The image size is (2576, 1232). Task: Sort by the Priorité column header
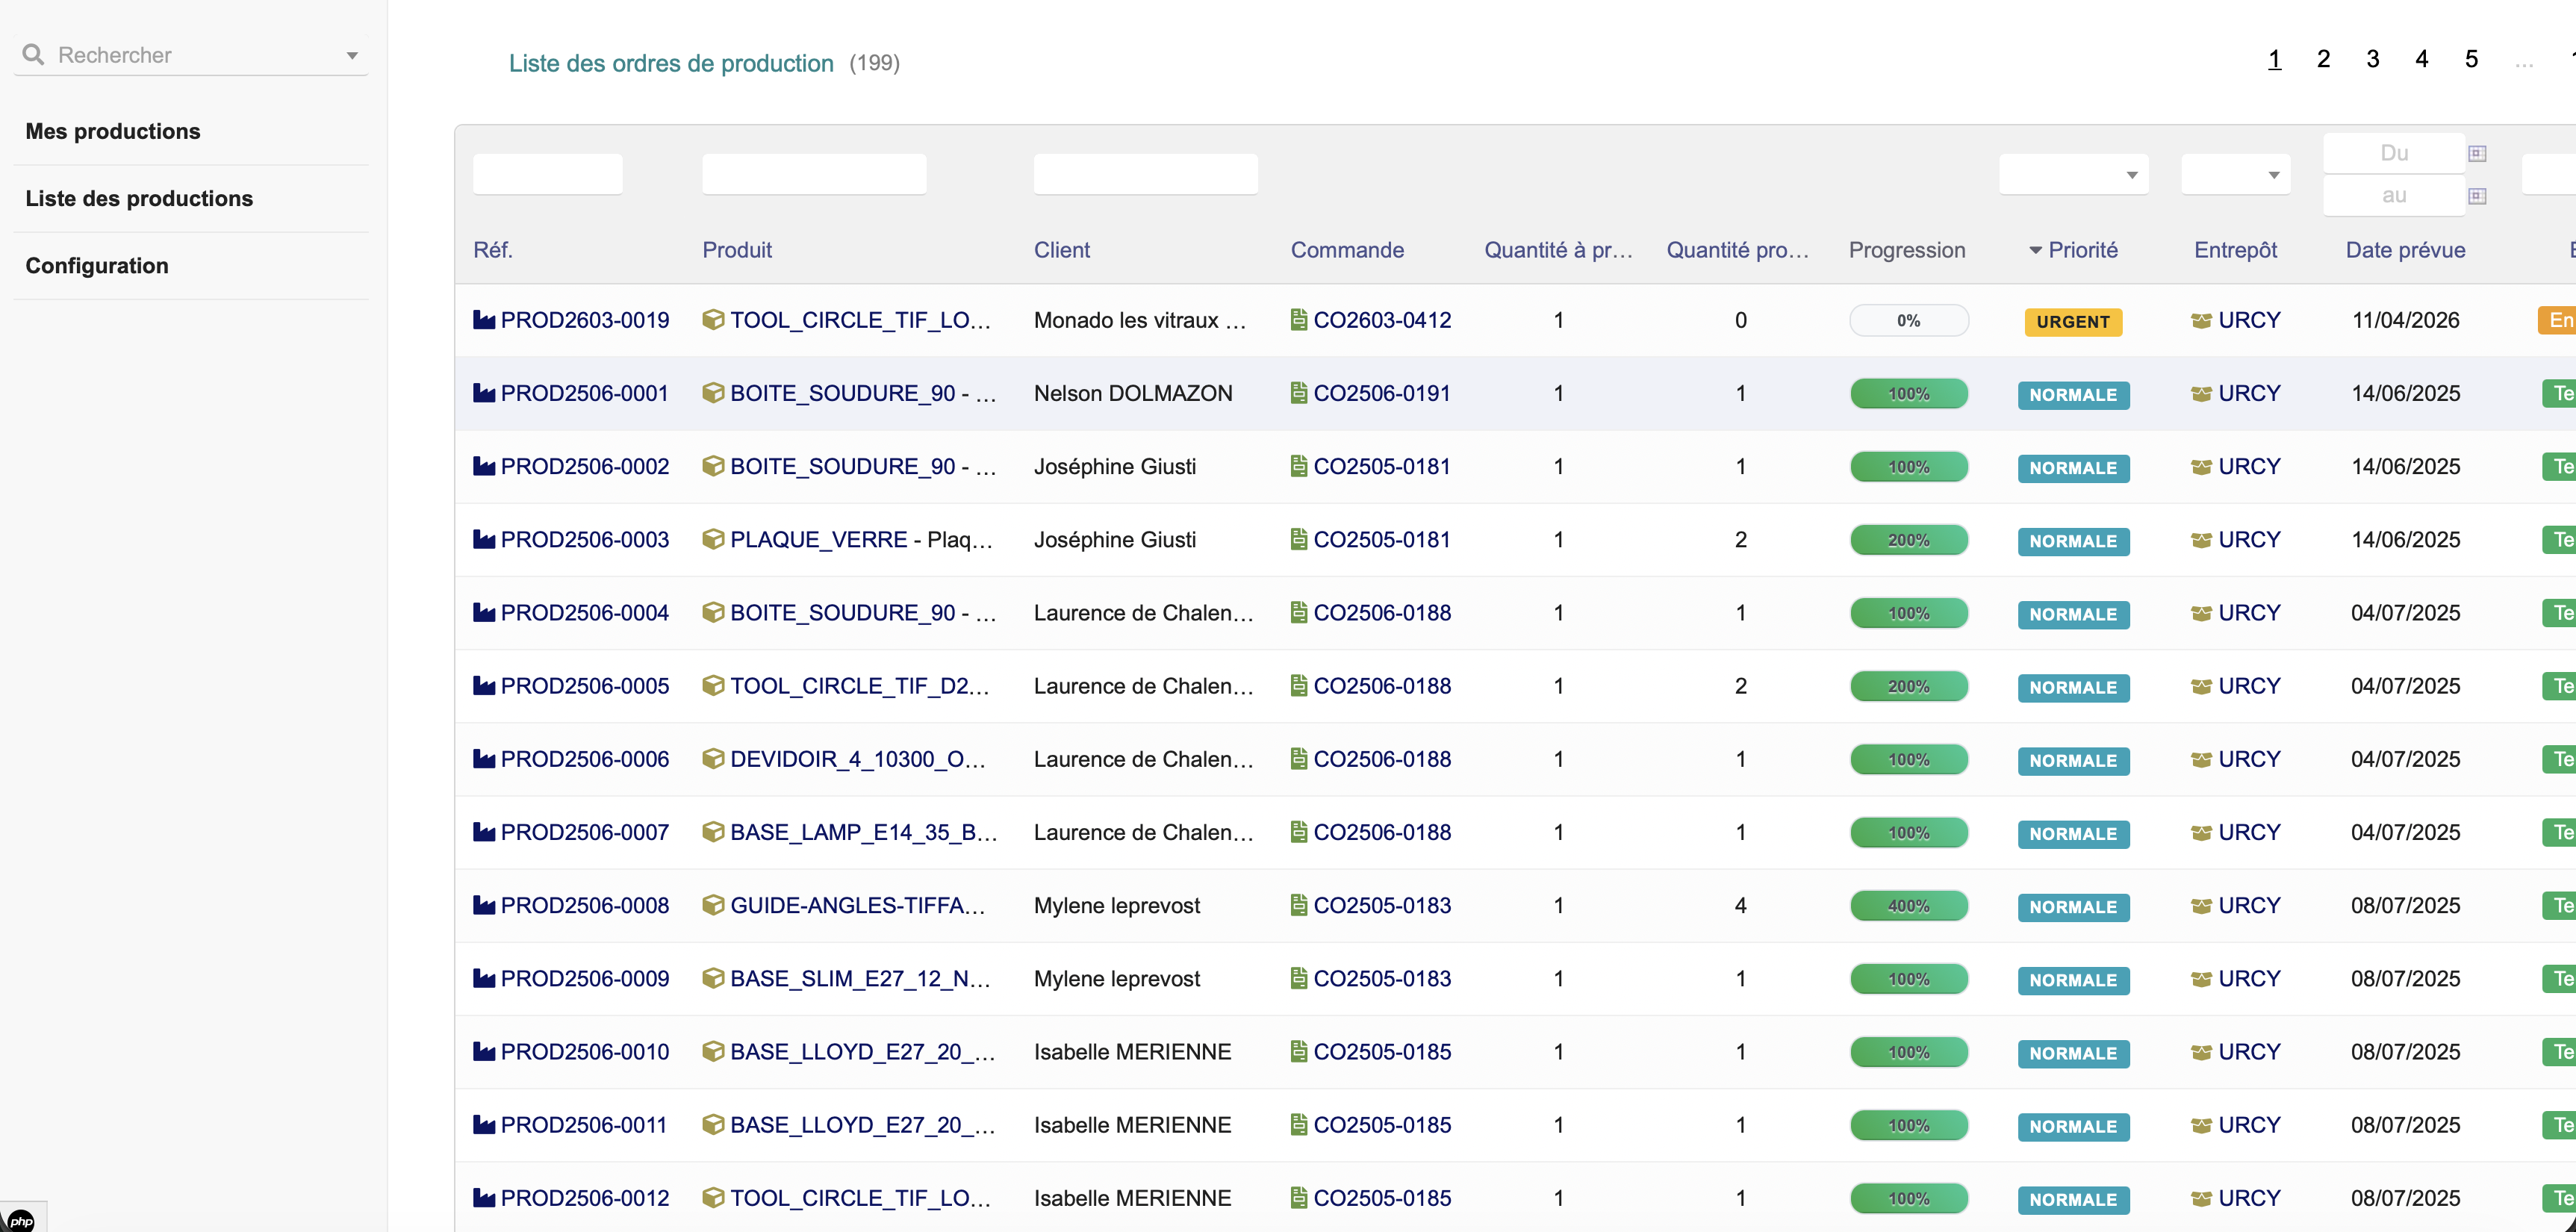[x=2082, y=250]
